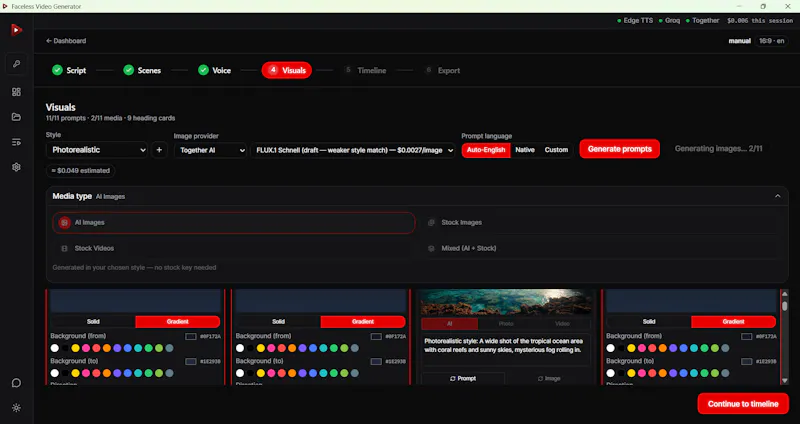Choose Solid in the first heading card
The height and width of the screenshot is (424, 800).
[x=93, y=321]
